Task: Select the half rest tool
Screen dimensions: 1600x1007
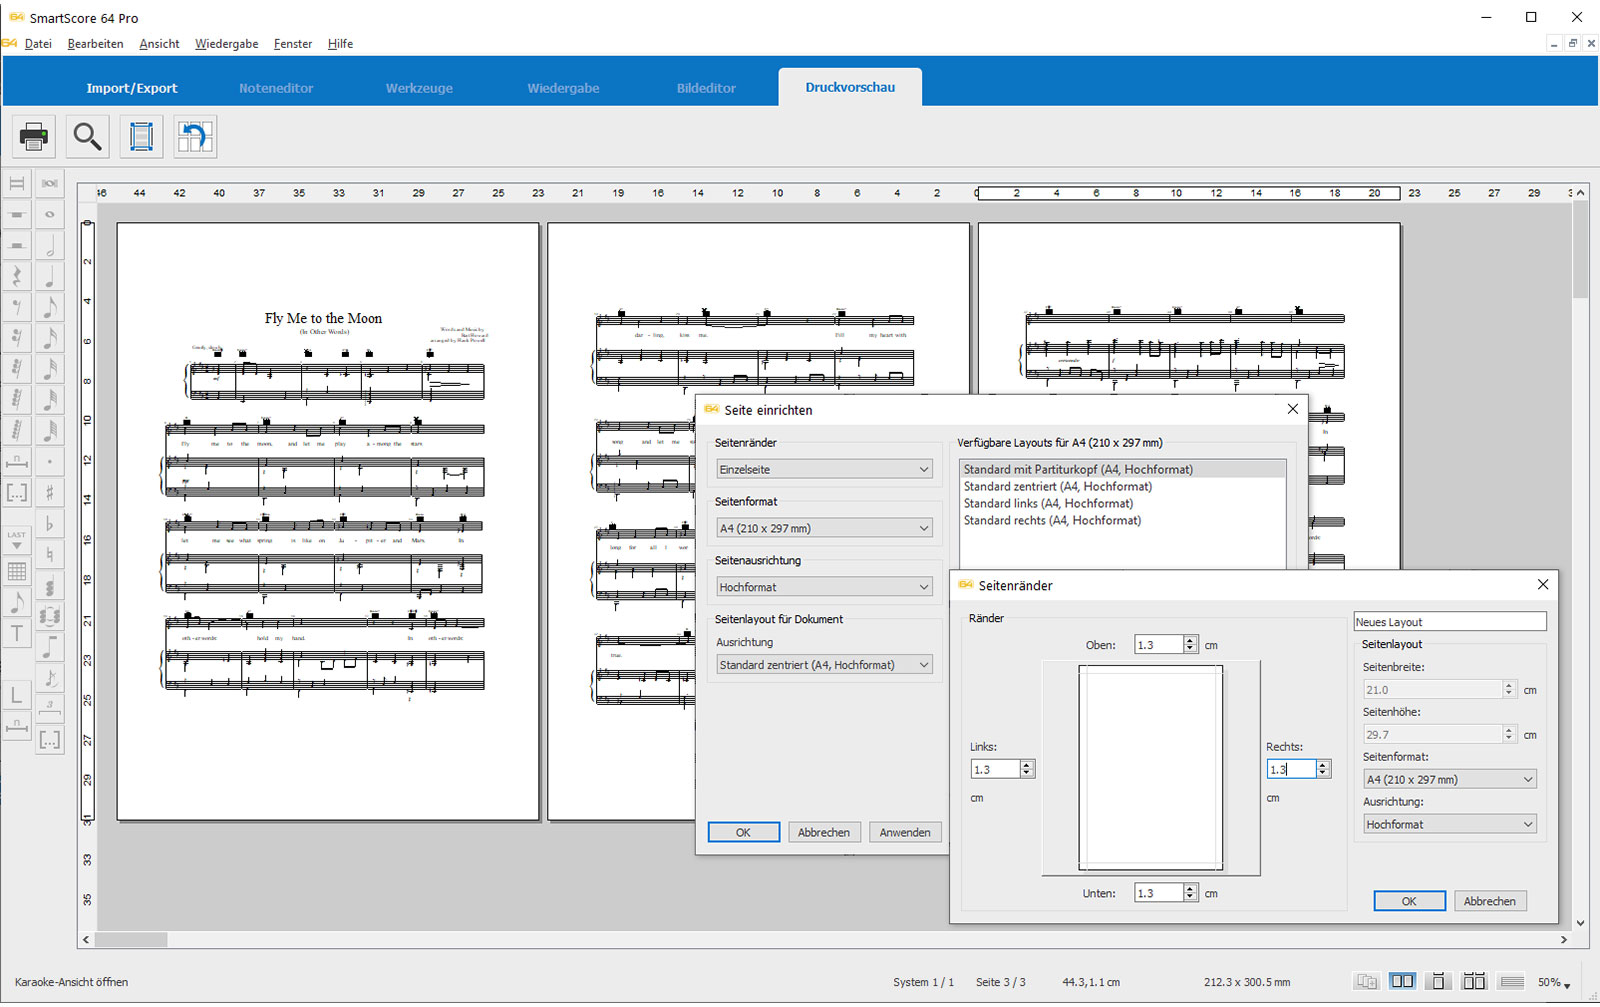Action: 17,245
